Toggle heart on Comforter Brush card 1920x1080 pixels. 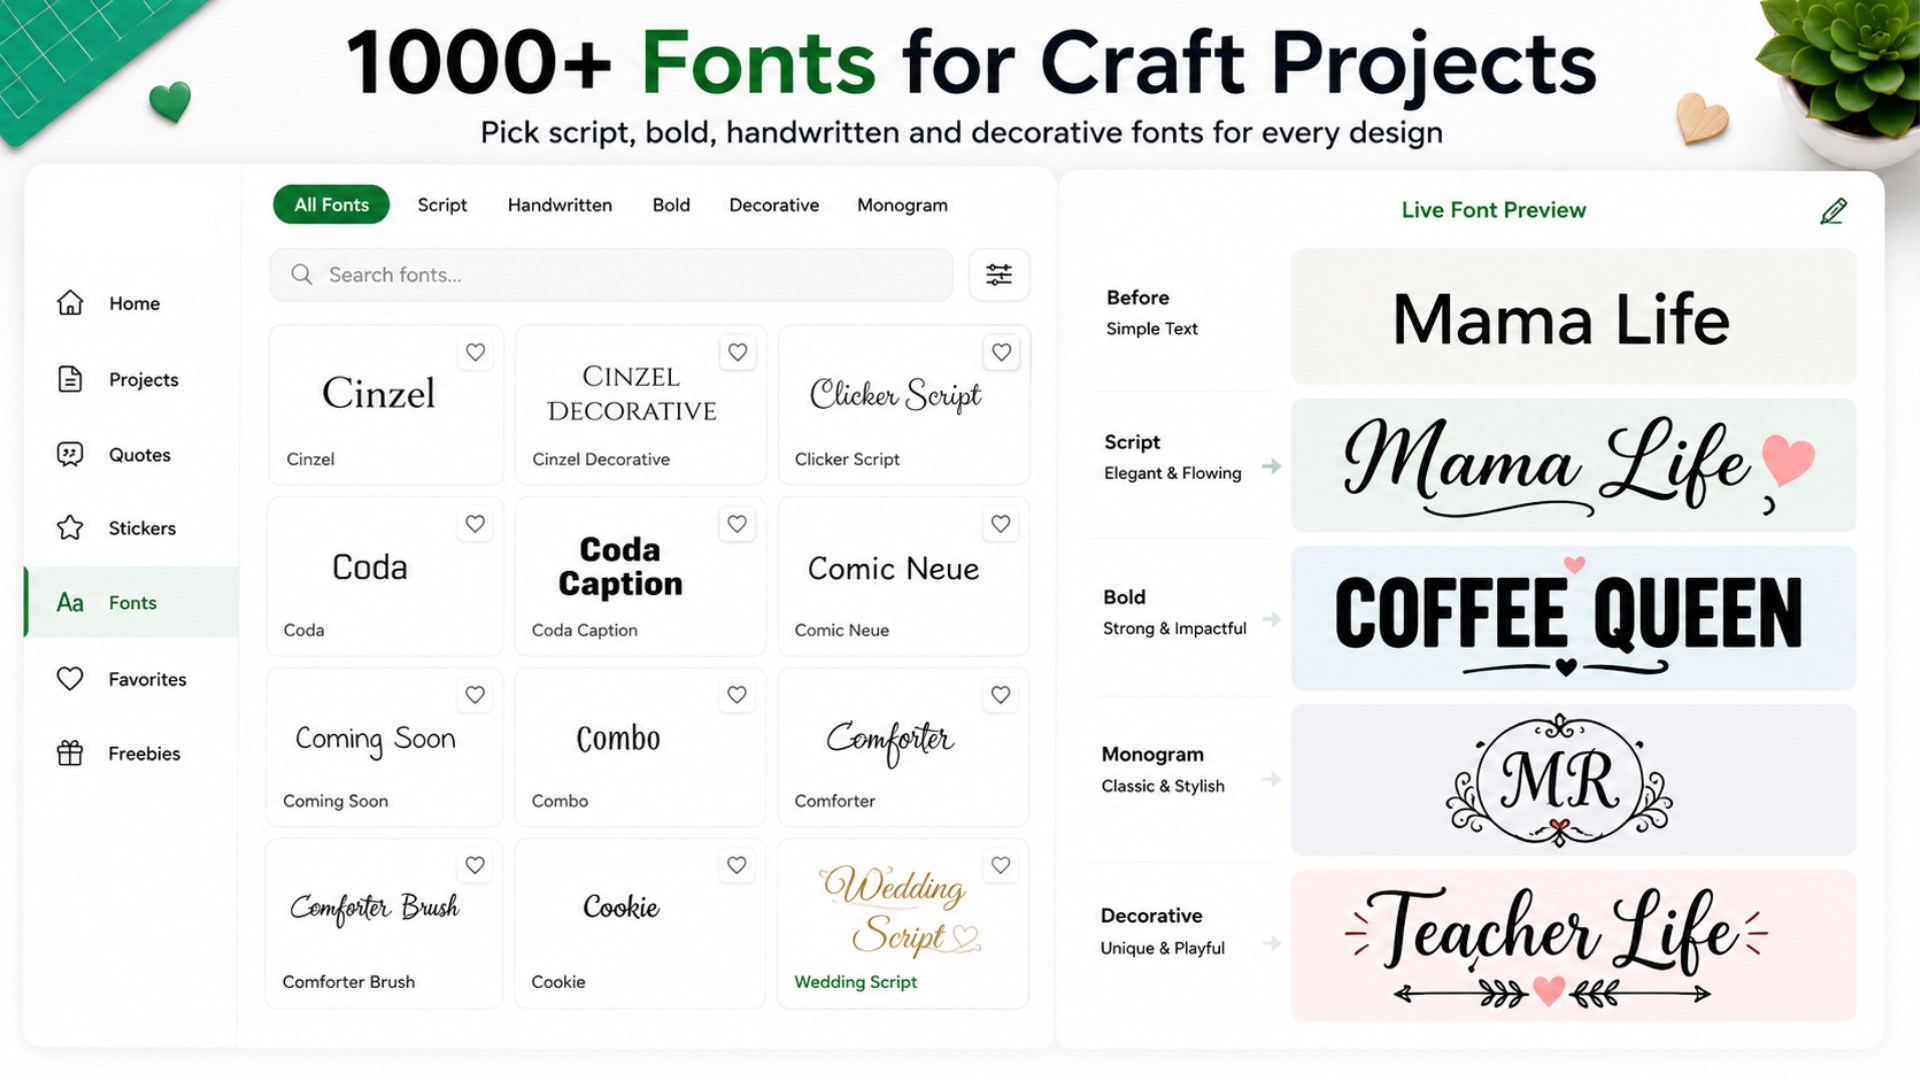(475, 866)
